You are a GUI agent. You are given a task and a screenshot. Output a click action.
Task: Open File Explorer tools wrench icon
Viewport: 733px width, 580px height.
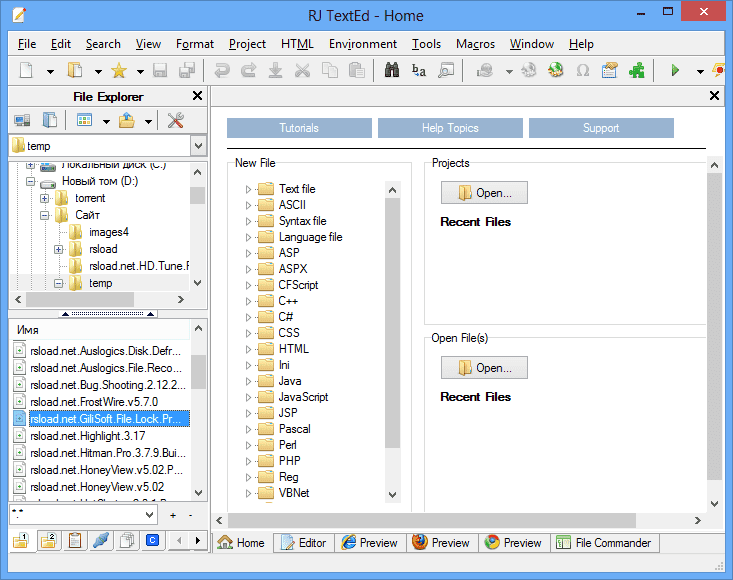[x=176, y=121]
